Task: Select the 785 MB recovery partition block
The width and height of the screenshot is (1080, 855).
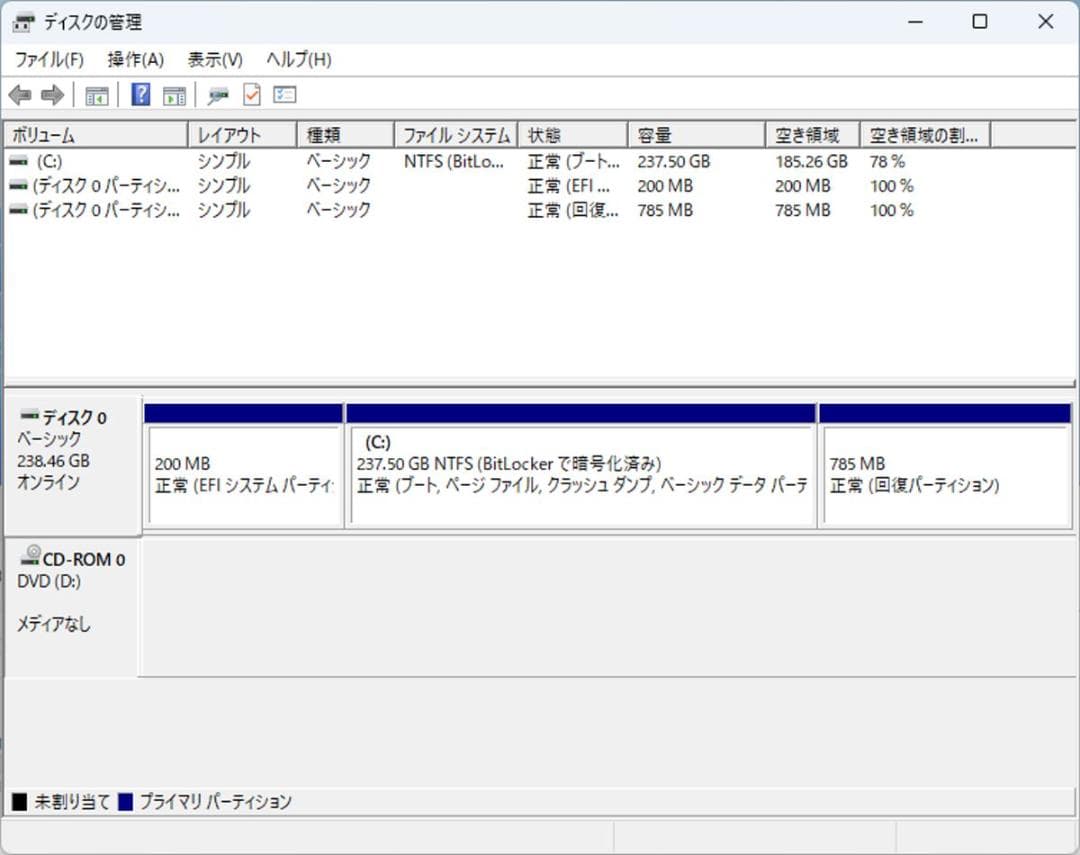Action: point(945,470)
